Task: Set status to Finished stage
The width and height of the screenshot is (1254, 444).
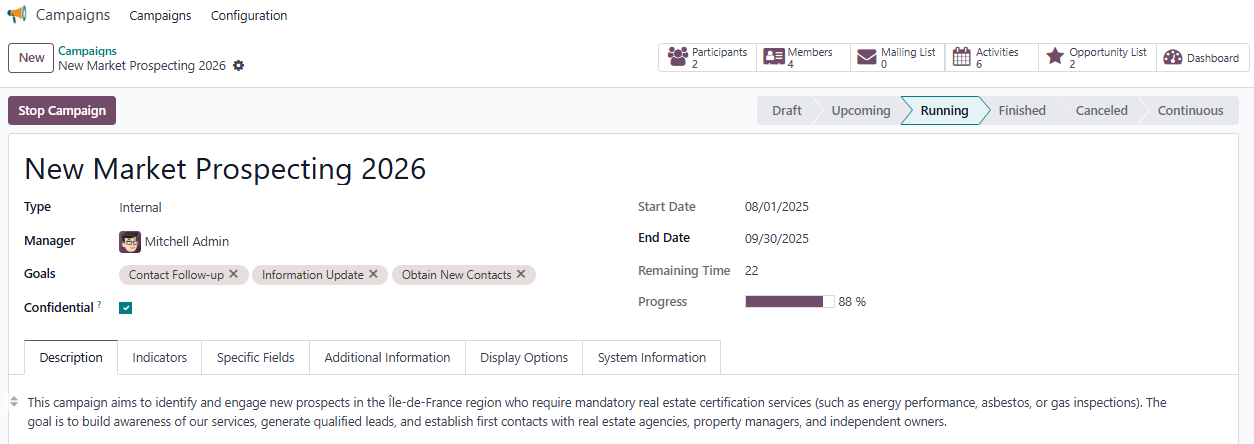Action: pyautogui.click(x=1021, y=111)
